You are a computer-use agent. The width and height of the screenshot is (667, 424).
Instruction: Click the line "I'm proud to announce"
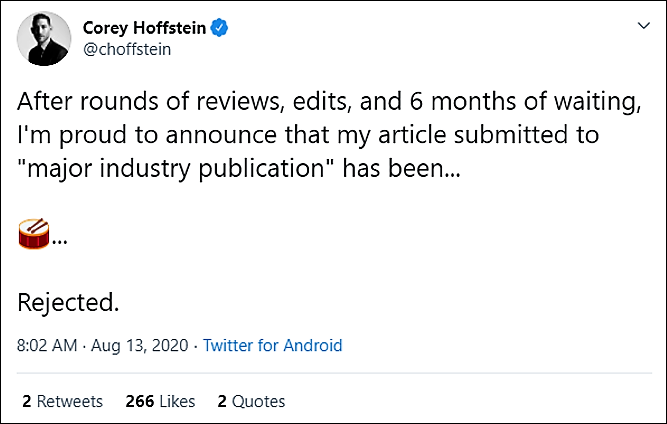pos(308,135)
